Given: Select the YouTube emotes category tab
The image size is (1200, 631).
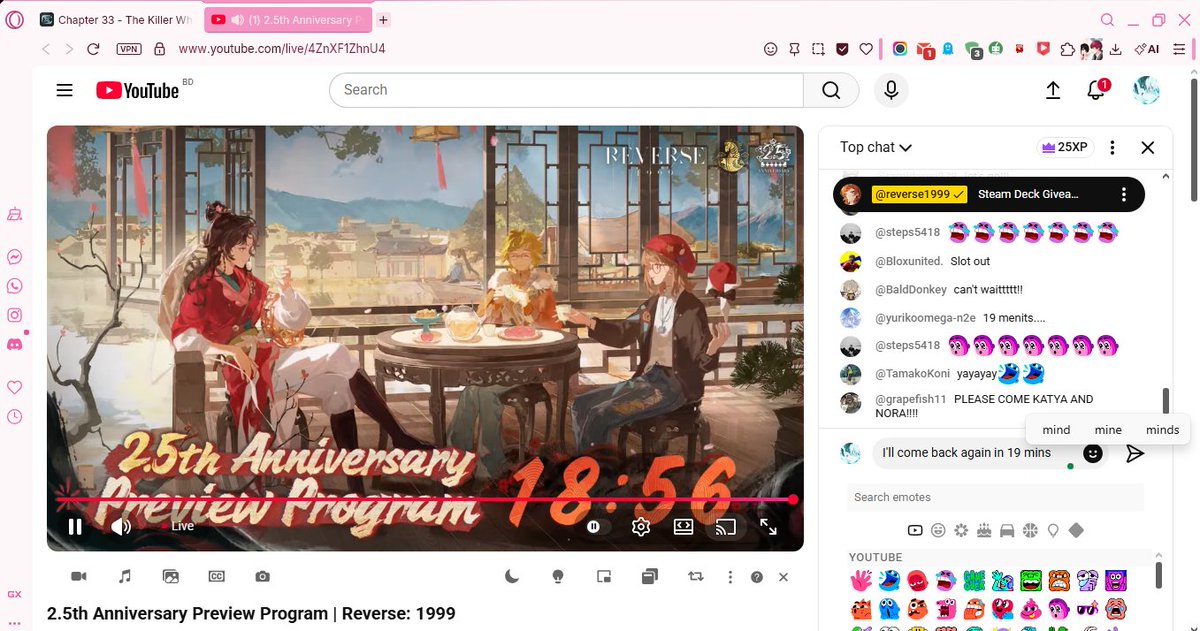Looking at the screenshot, I should (x=915, y=530).
